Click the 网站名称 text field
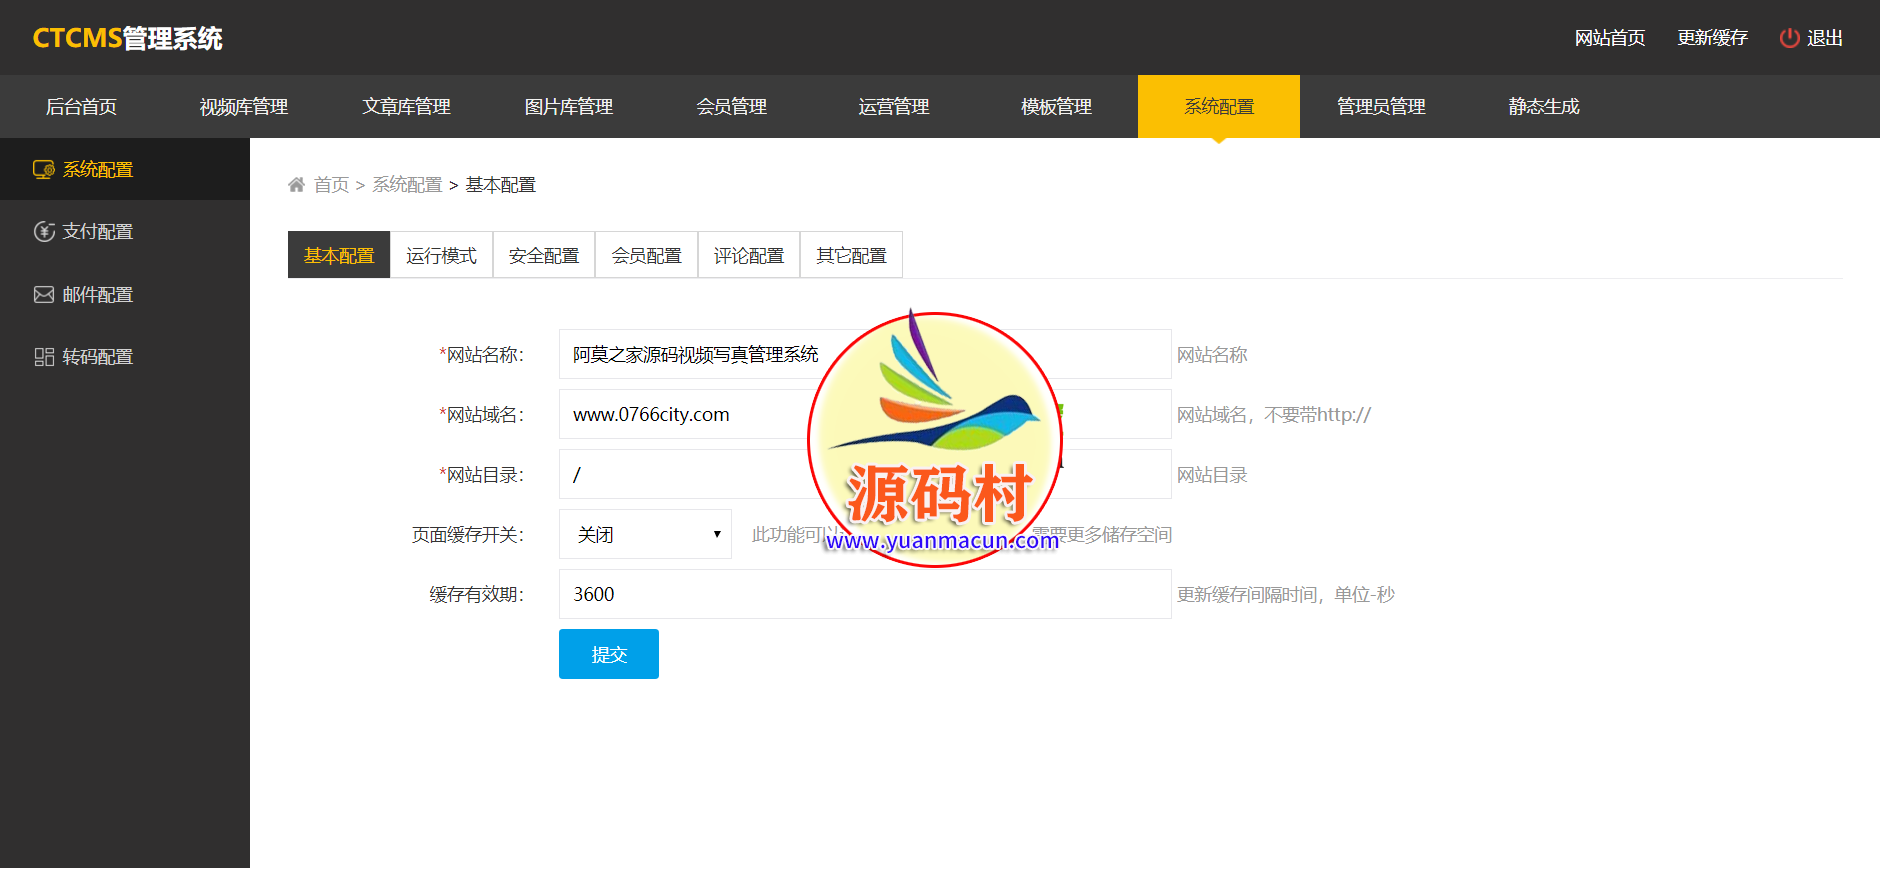Viewport: 1880px width, 873px height. coord(690,355)
